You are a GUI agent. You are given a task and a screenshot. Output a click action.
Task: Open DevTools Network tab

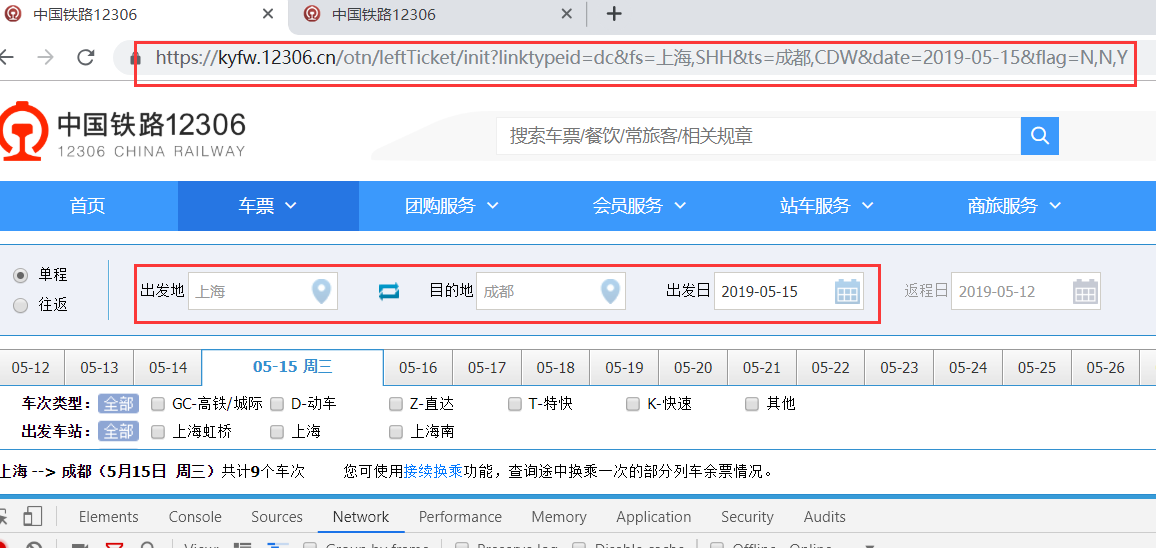click(361, 517)
